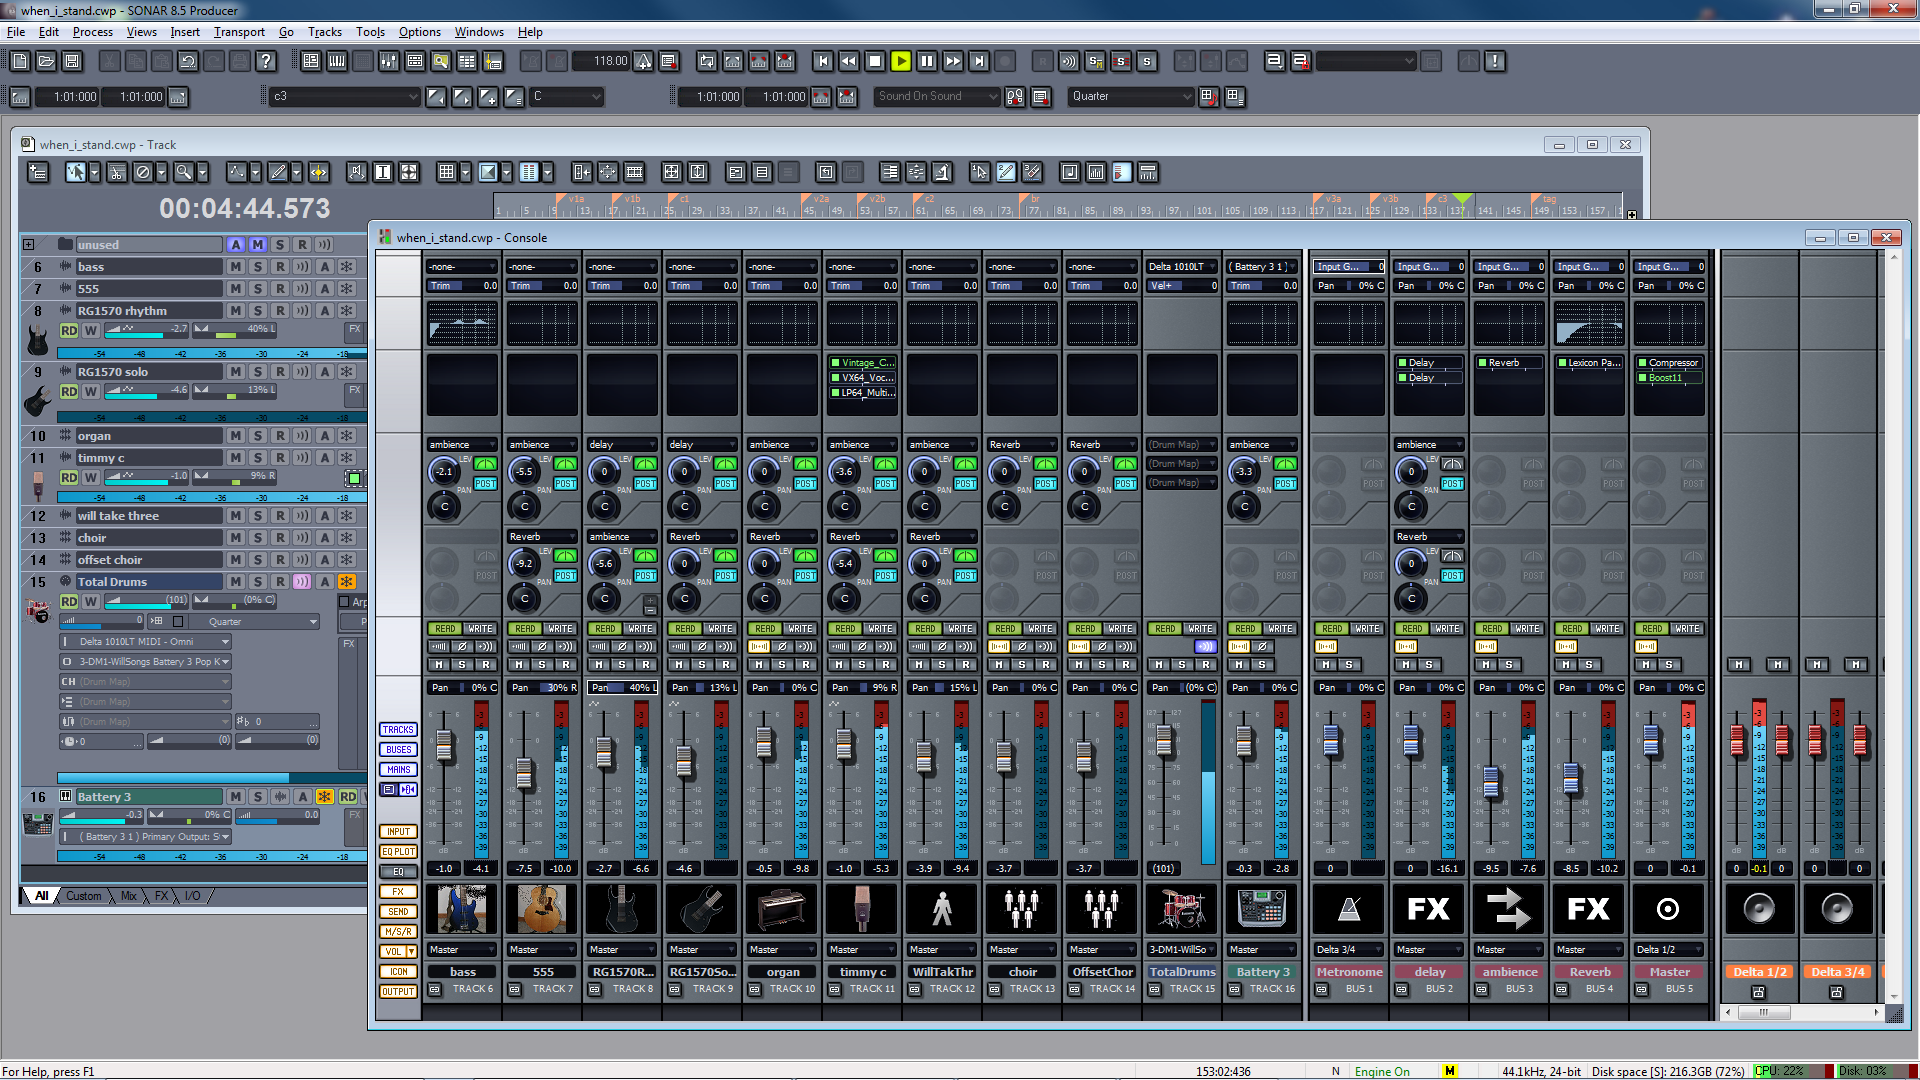The width and height of the screenshot is (1920, 1080).
Task: Switch to the I/O tab in Track view
Action: point(192,896)
